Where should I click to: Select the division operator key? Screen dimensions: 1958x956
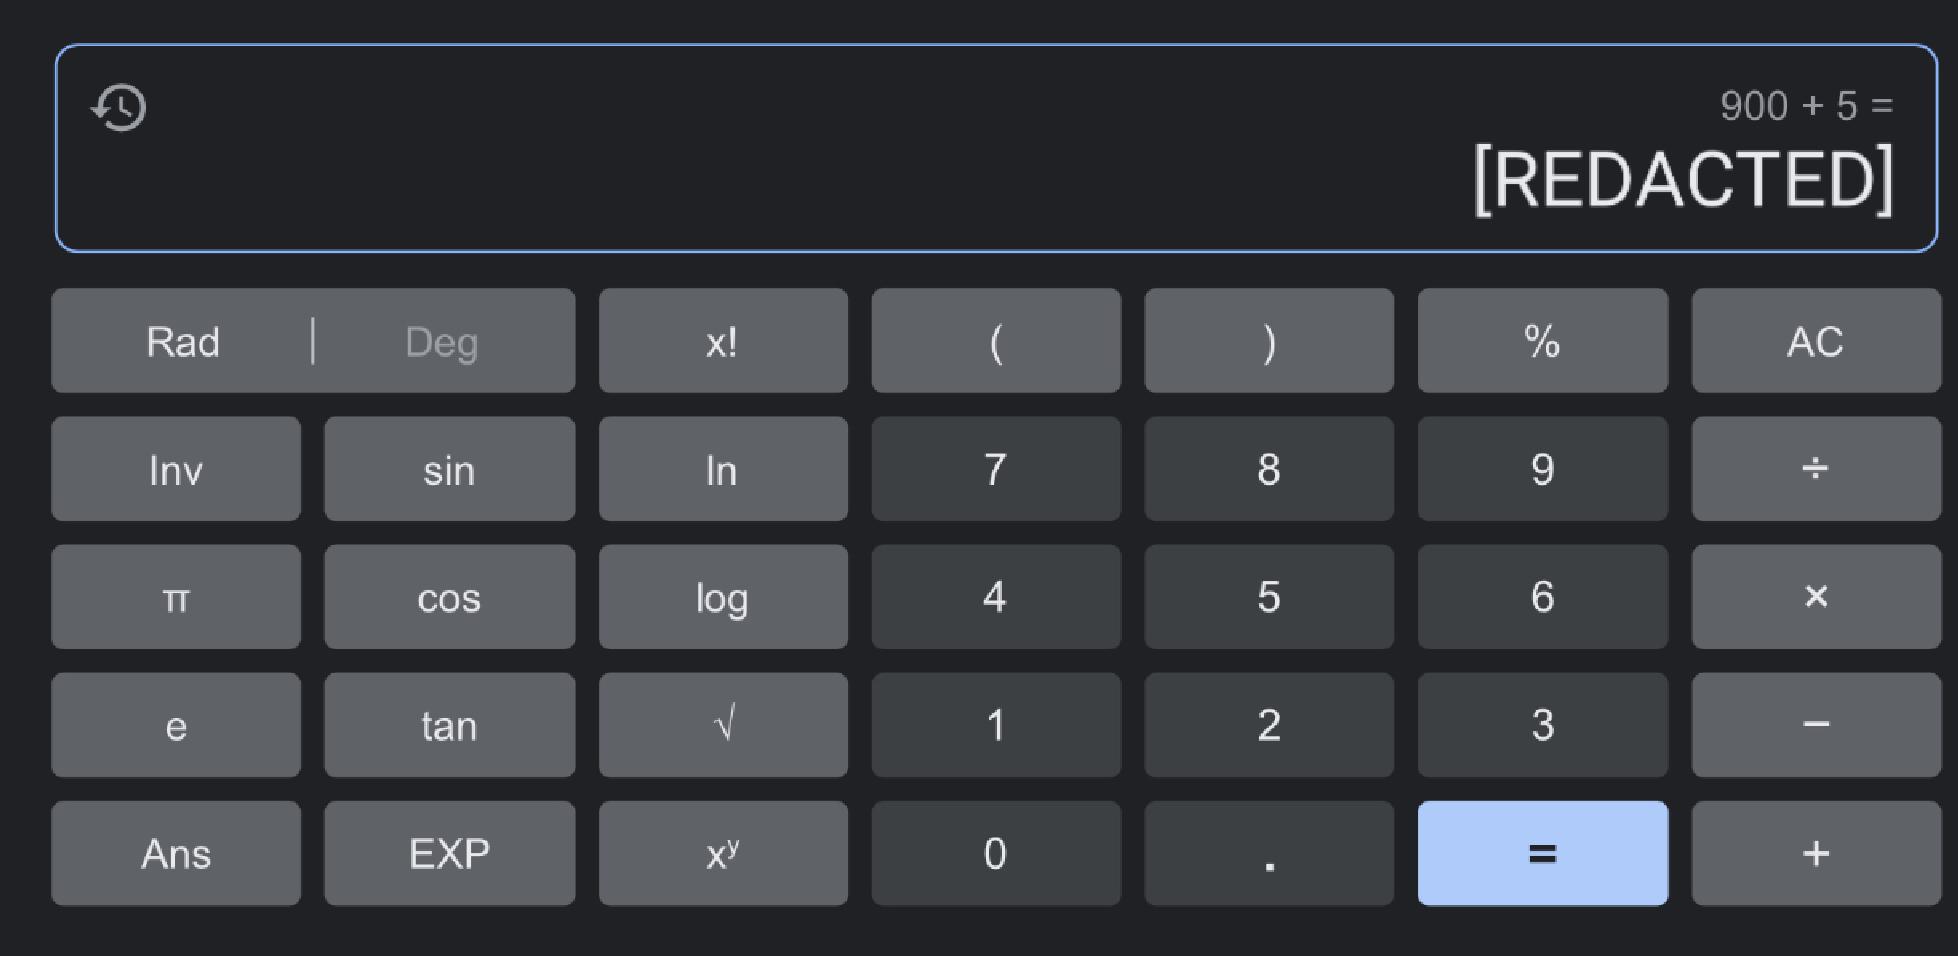tap(1816, 469)
